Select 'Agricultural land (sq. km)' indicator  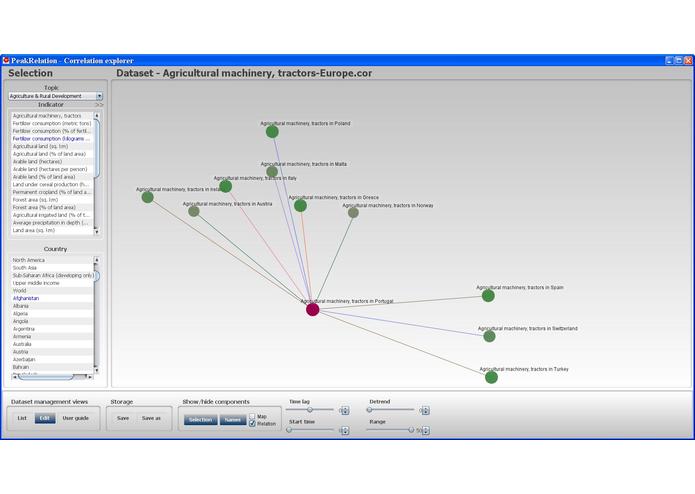(x=52, y=146)
